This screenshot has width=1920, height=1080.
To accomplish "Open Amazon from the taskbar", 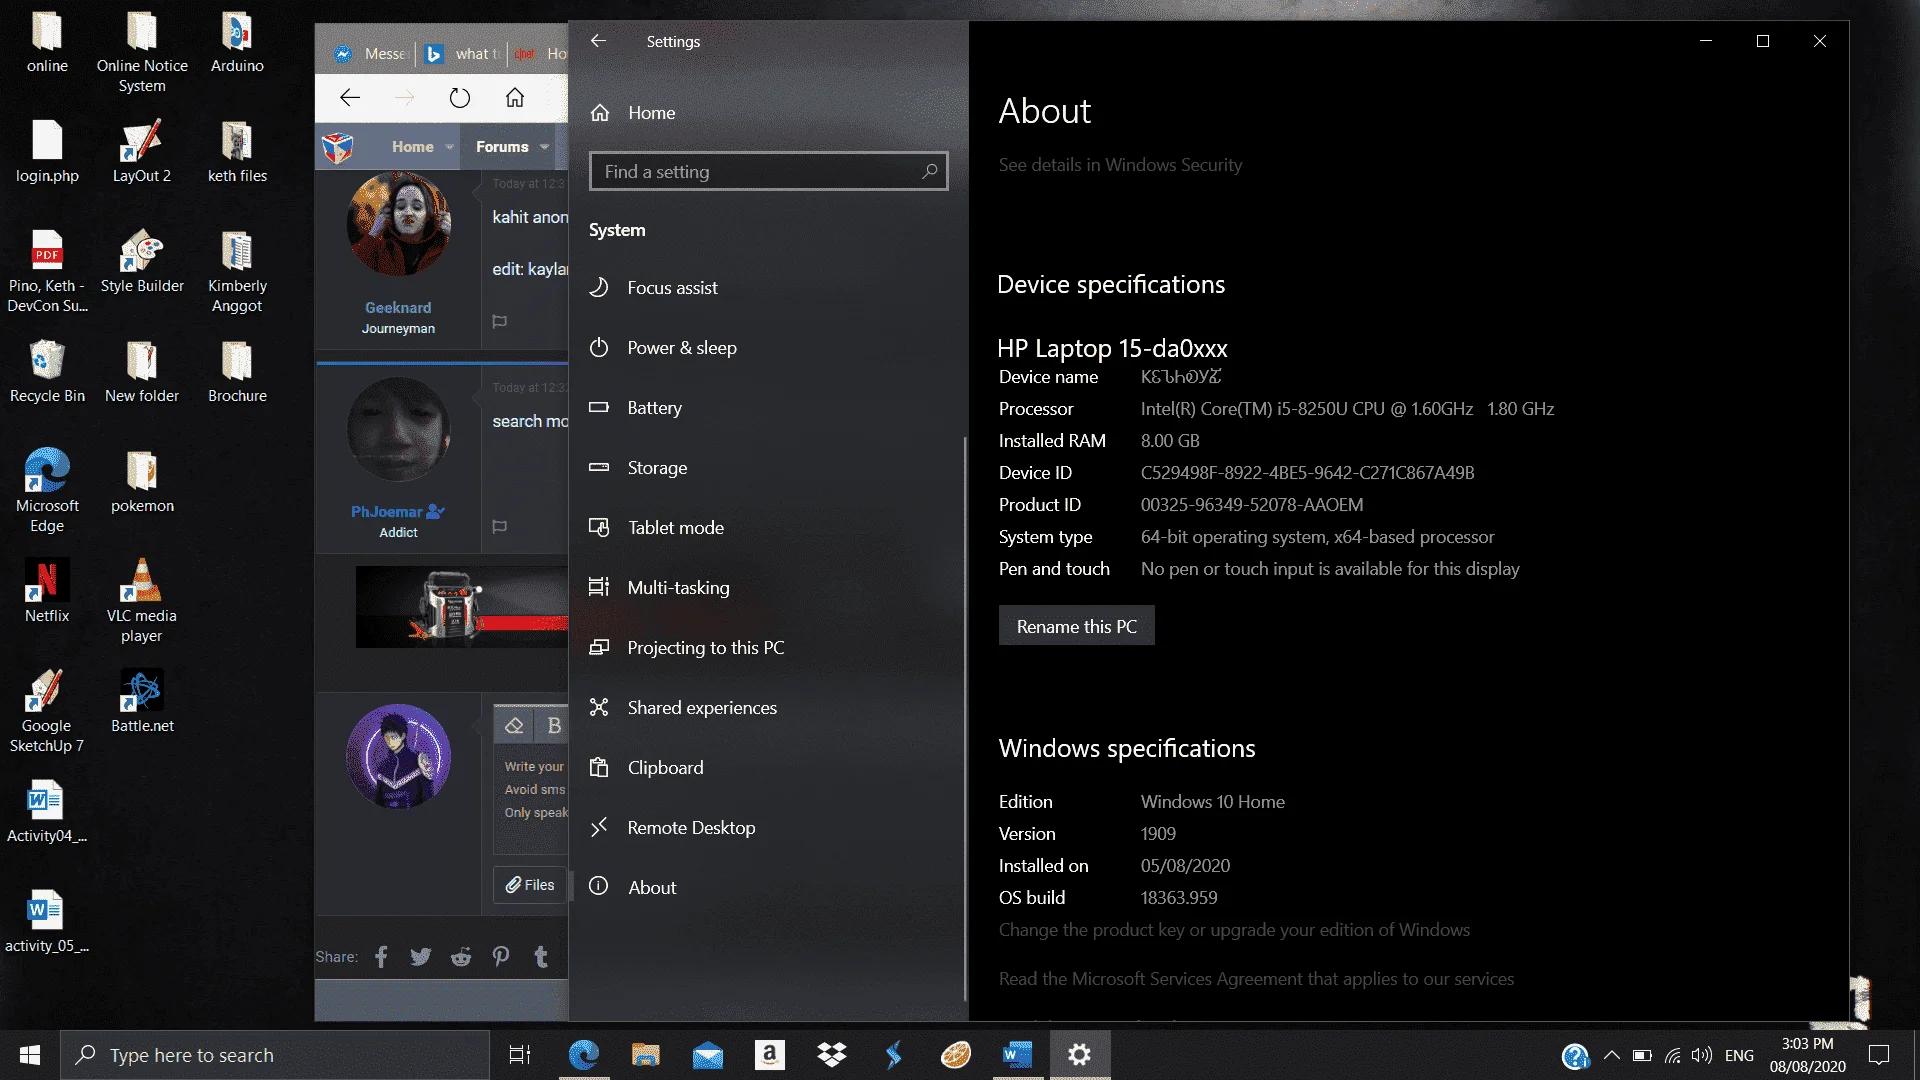I will coord(770,1055).
